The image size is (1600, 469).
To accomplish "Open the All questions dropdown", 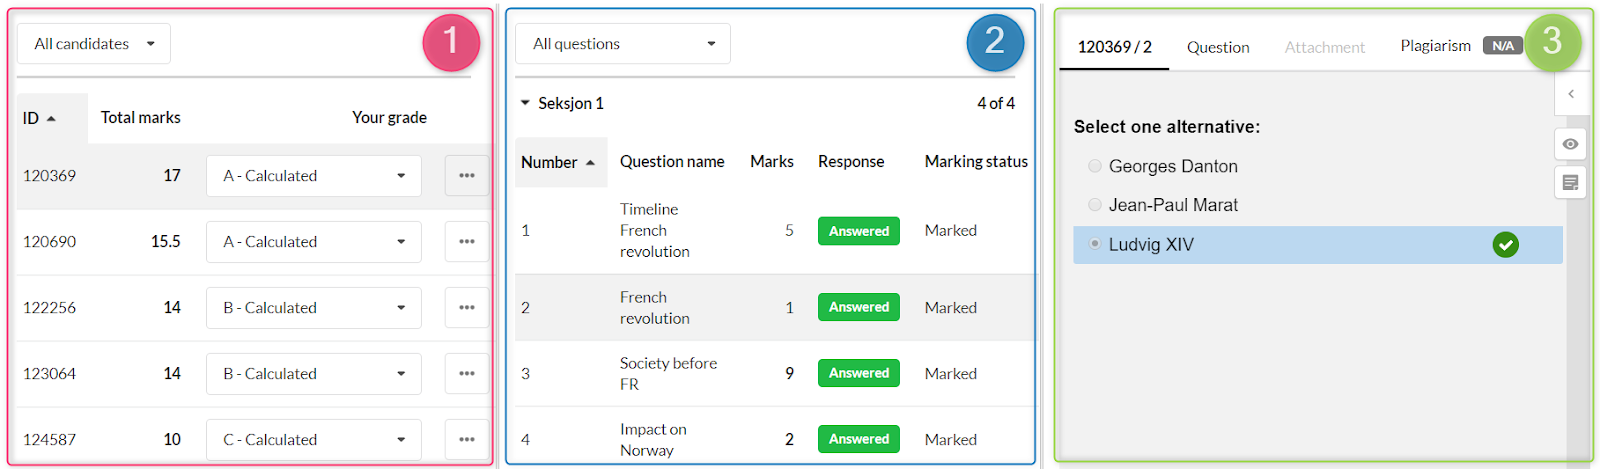I will pos(623,44).
